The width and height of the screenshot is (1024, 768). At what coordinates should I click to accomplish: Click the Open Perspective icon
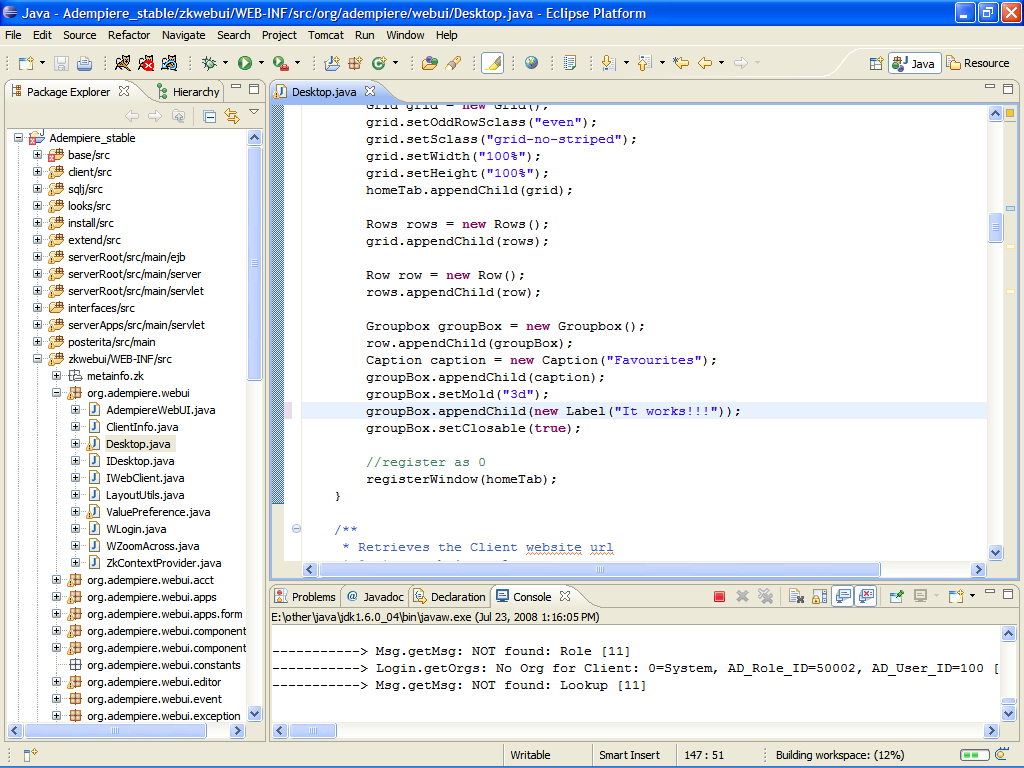876,63
